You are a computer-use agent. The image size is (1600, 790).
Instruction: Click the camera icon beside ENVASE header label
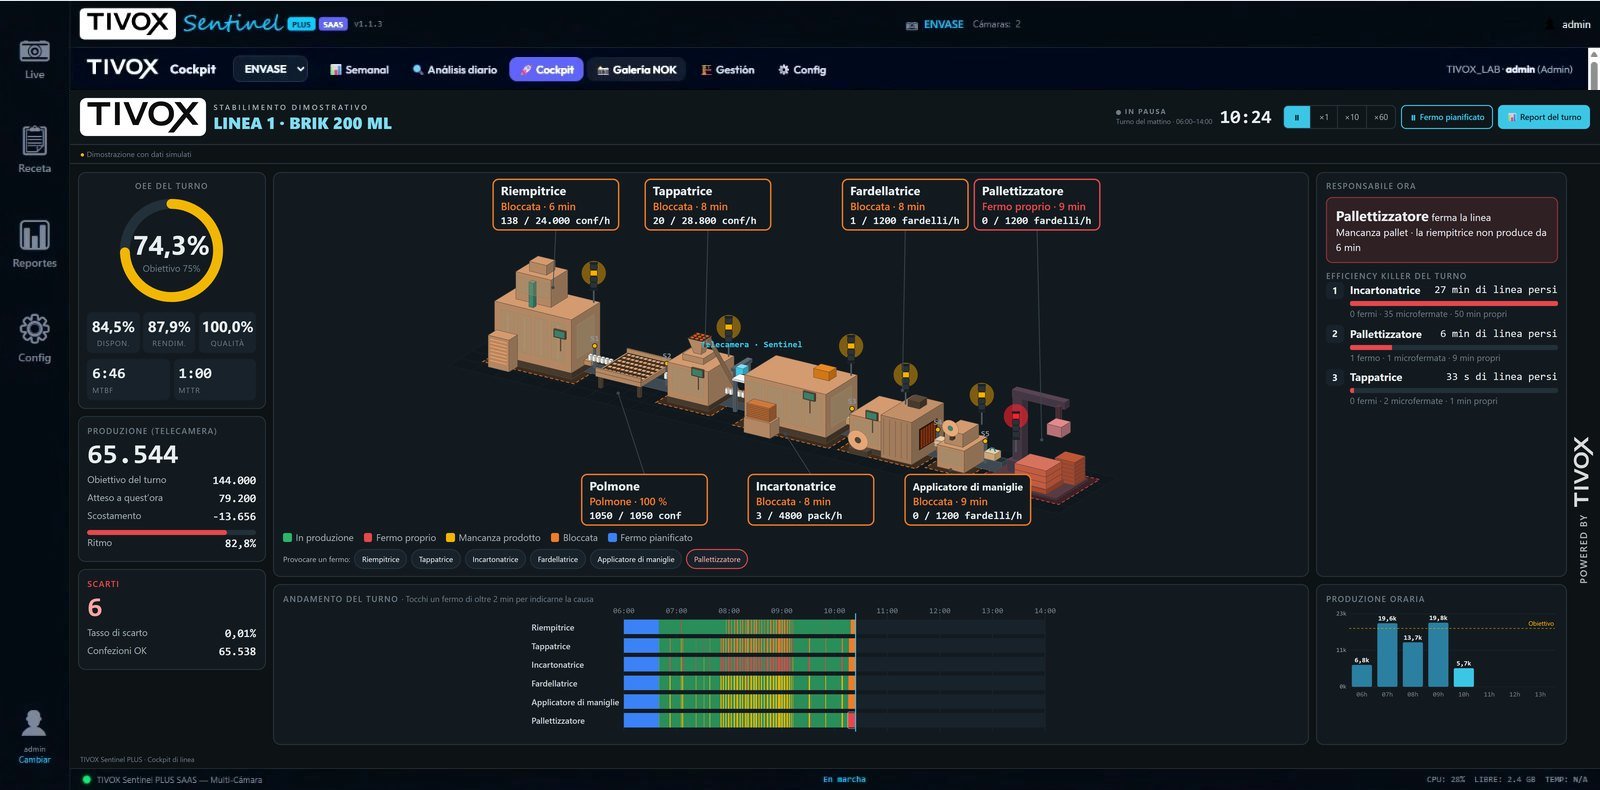[912, 25]
